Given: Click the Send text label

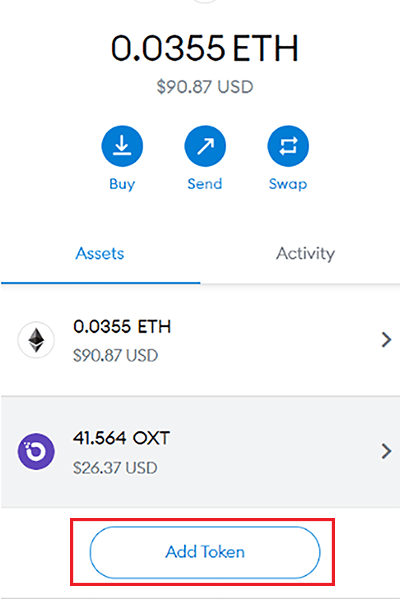Looking at the screenshot, I should 205,184.
